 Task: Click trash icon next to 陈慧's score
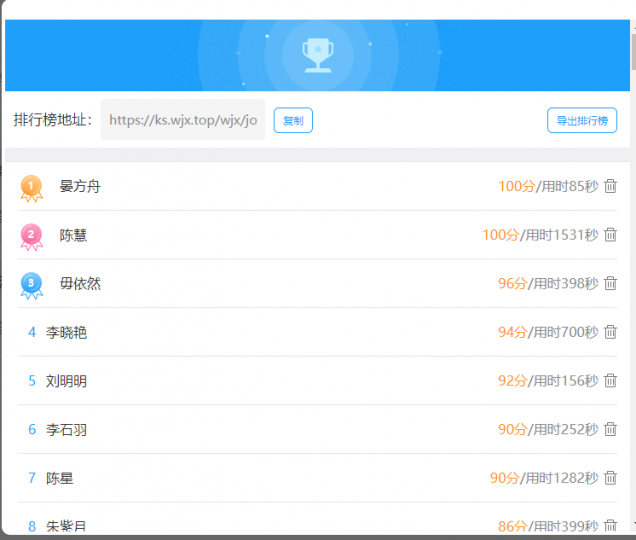610,235
